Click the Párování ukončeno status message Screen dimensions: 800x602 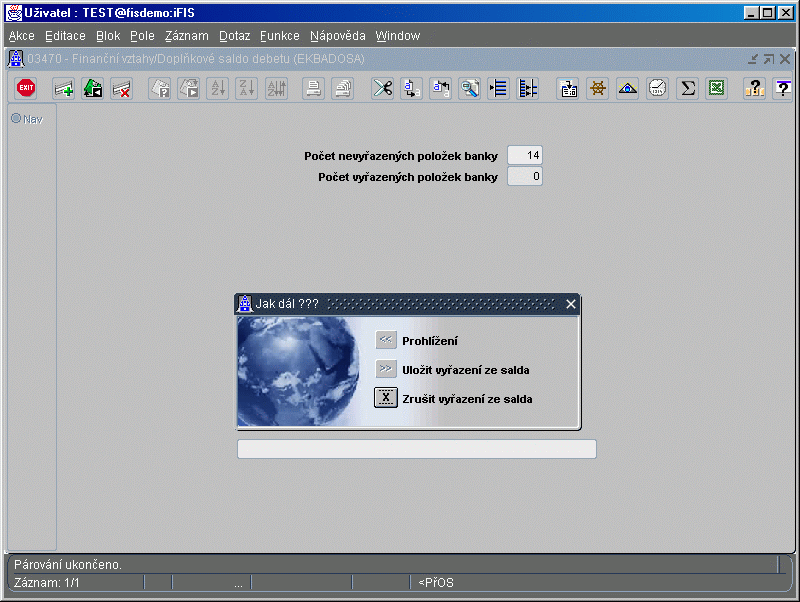tap(67, 565)
